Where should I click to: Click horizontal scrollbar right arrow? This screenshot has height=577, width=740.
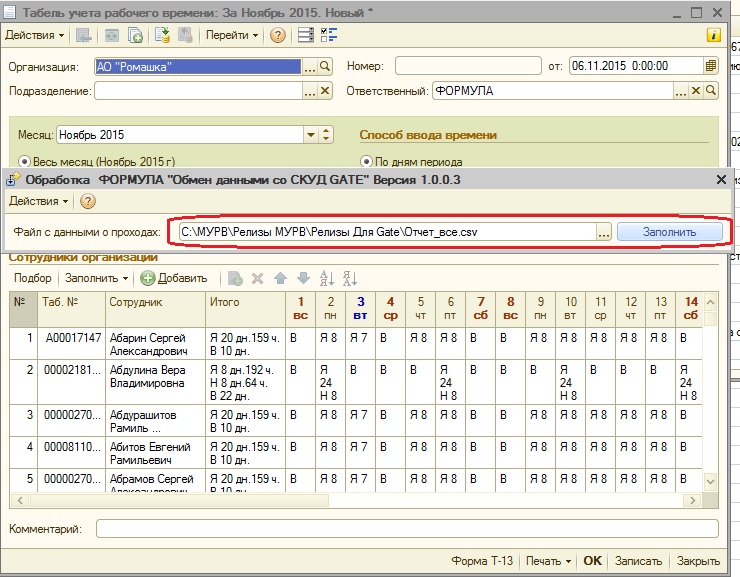click(692, 500)
